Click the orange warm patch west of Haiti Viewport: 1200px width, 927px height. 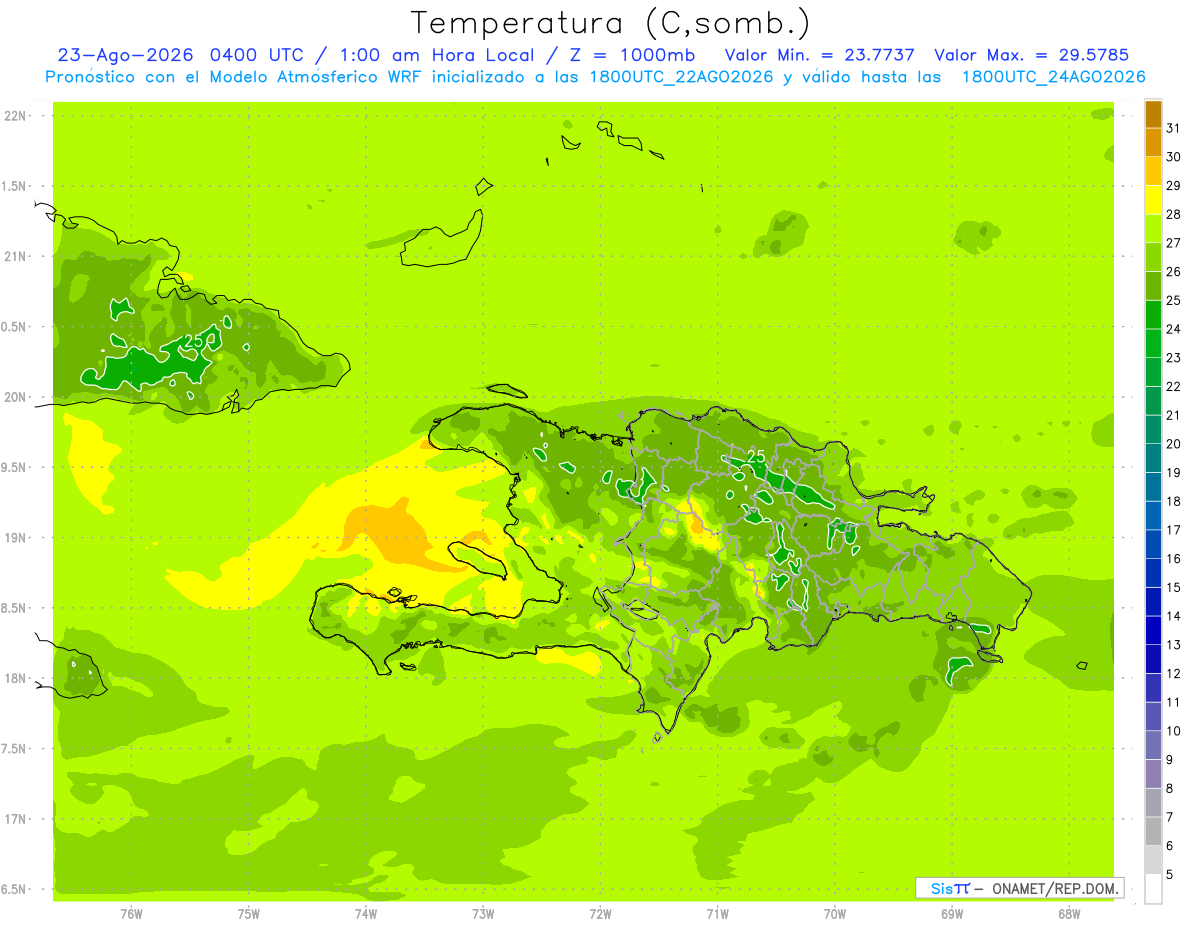[392, 532]
